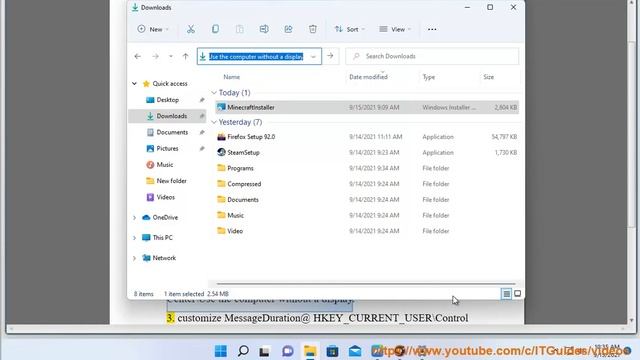Select Music in navigation sidebar
Screen dimensions: 640x360
(165, 164)
